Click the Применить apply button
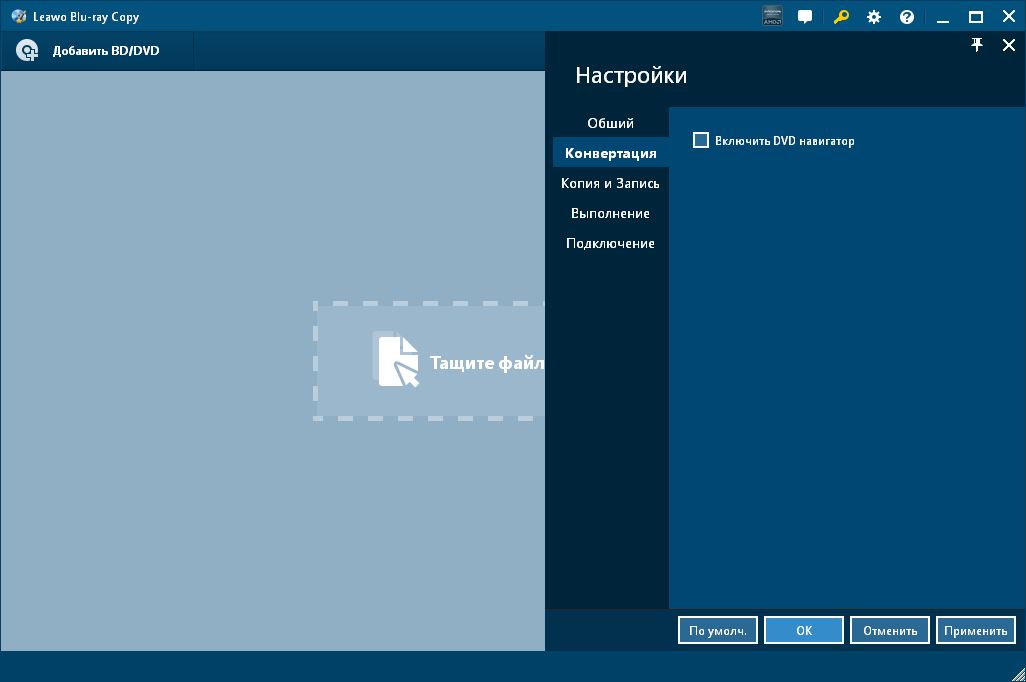The width and height of the screenshot is (1026, 682). pos(976,630)
